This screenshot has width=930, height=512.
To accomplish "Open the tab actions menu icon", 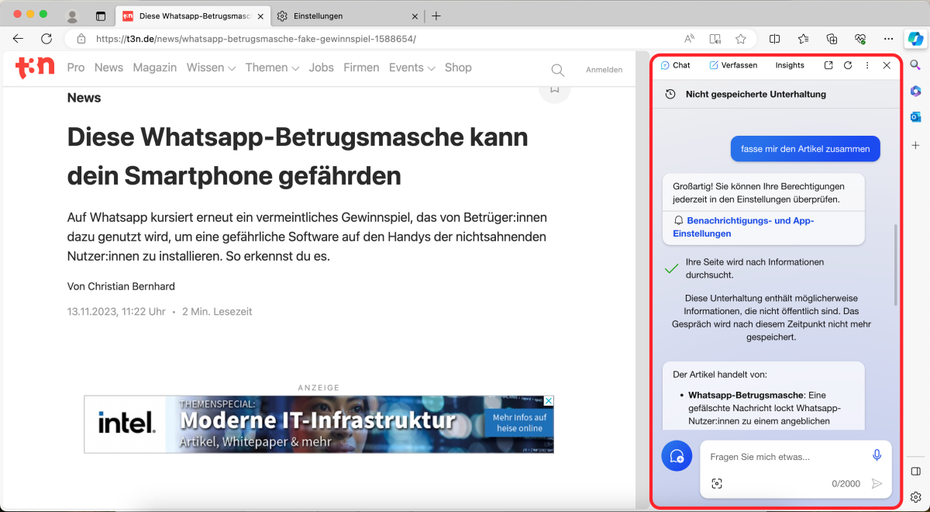I will point(101,16).
